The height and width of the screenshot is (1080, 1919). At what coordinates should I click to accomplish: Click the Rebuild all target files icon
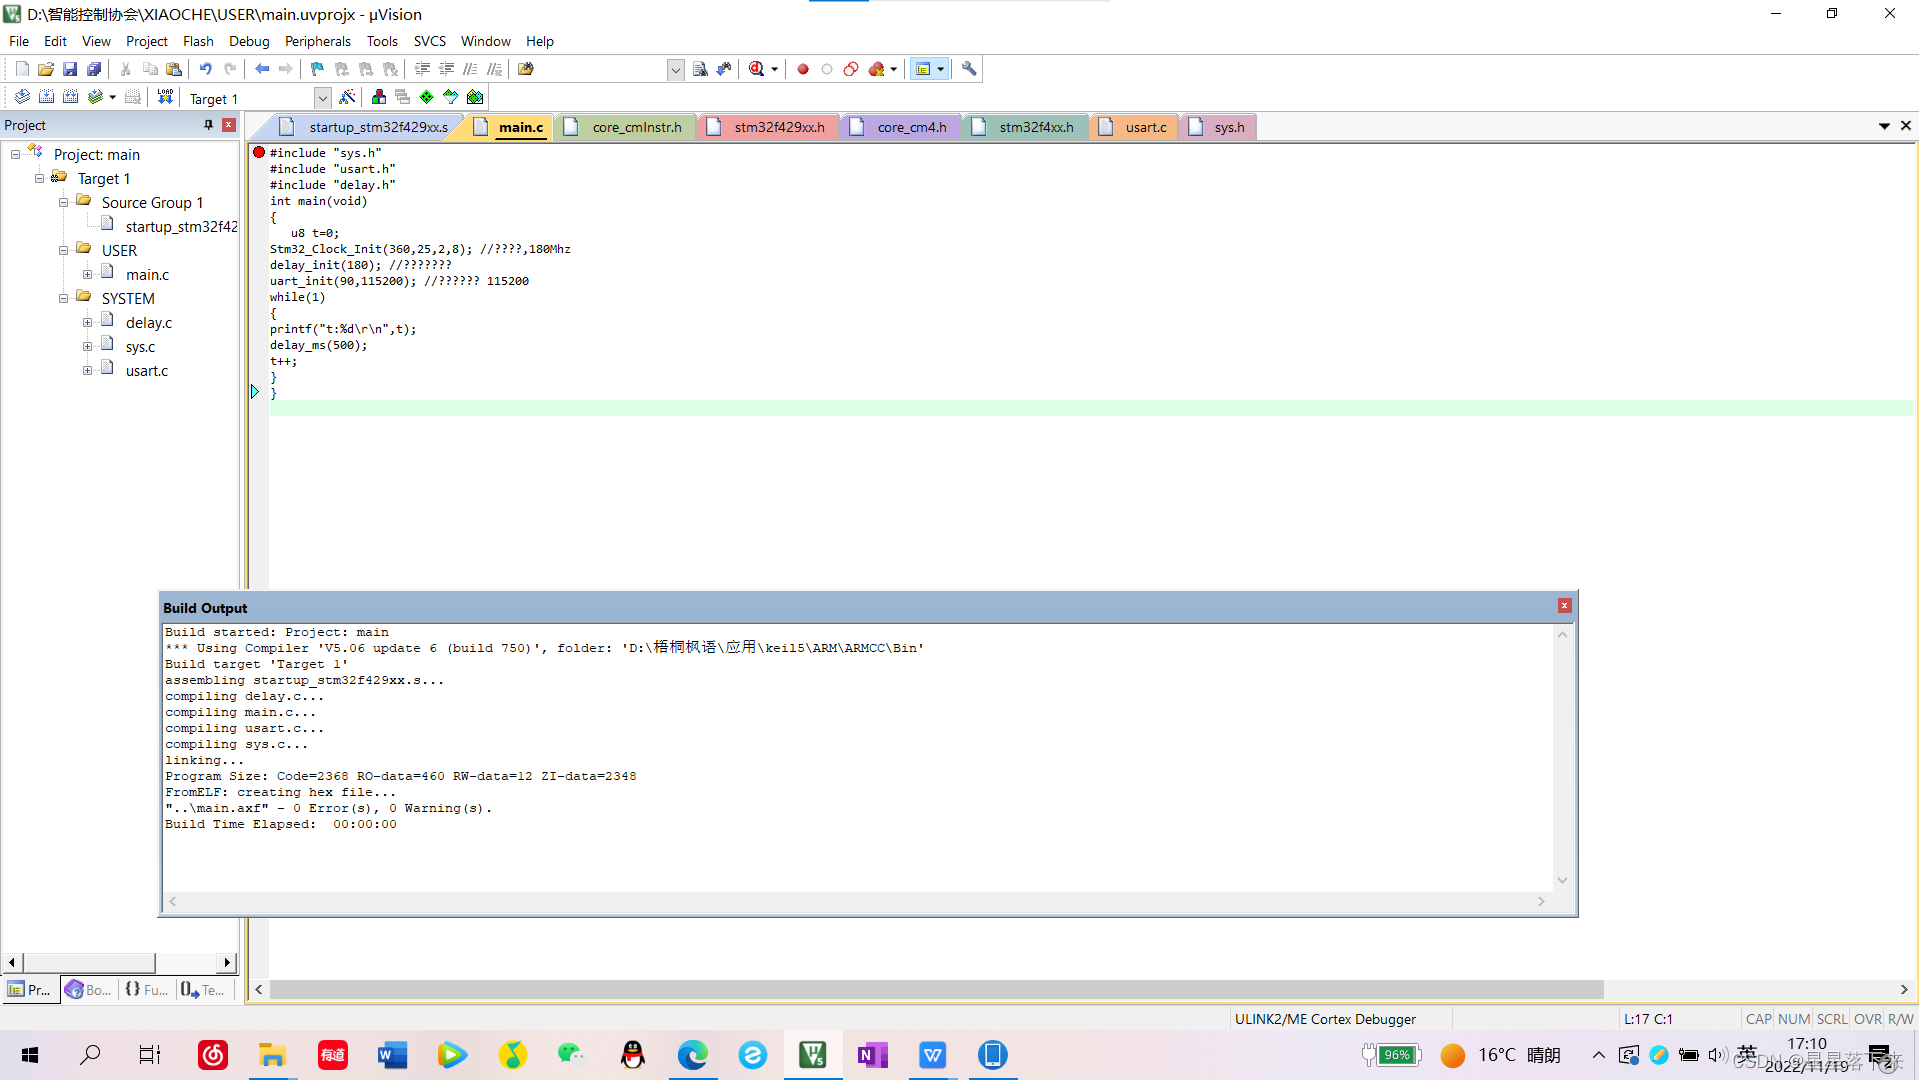click(70, 96)
